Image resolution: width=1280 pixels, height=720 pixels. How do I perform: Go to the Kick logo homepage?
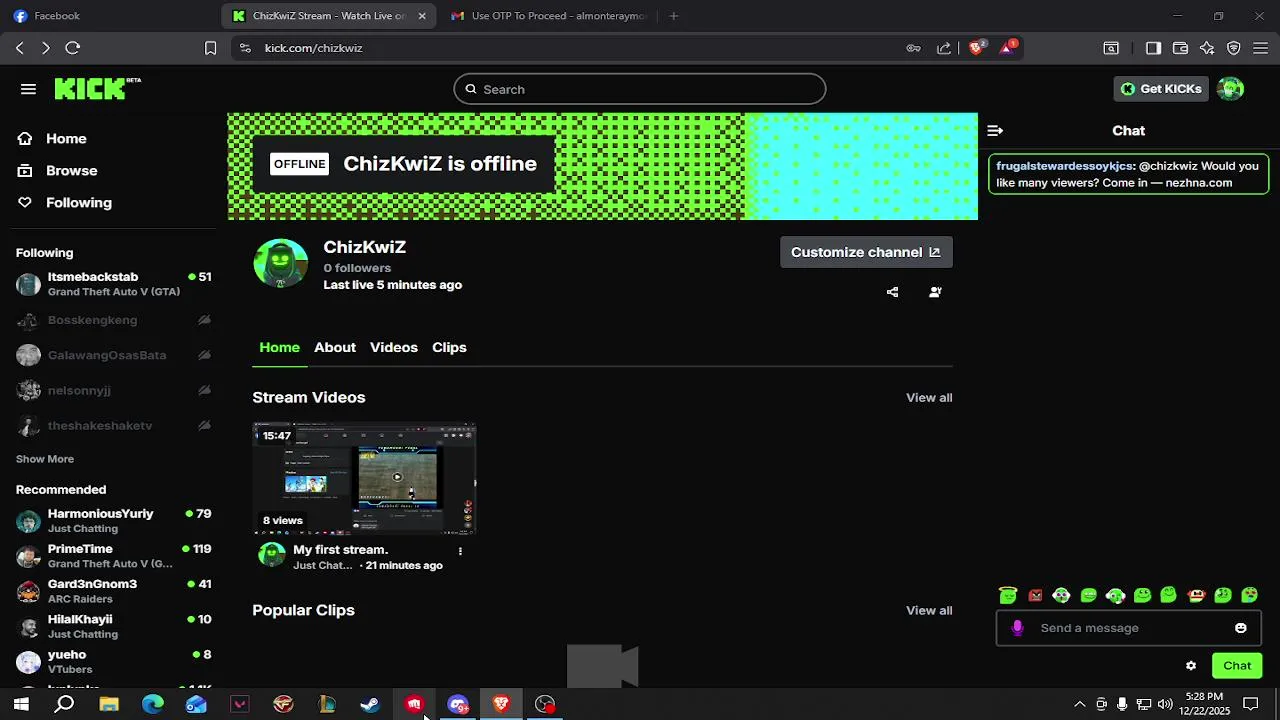point(97,89)
